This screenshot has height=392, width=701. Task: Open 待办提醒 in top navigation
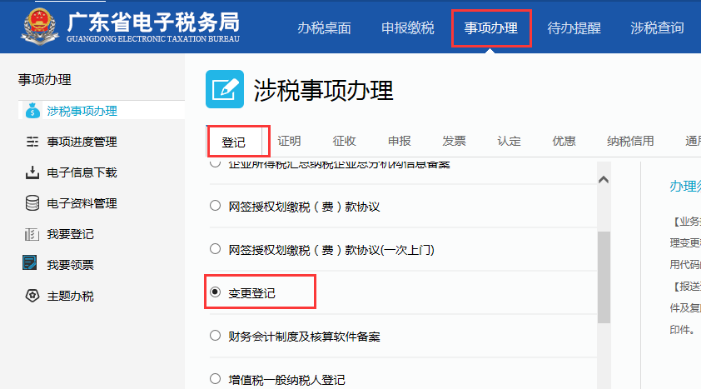click(x=574, y=28)
